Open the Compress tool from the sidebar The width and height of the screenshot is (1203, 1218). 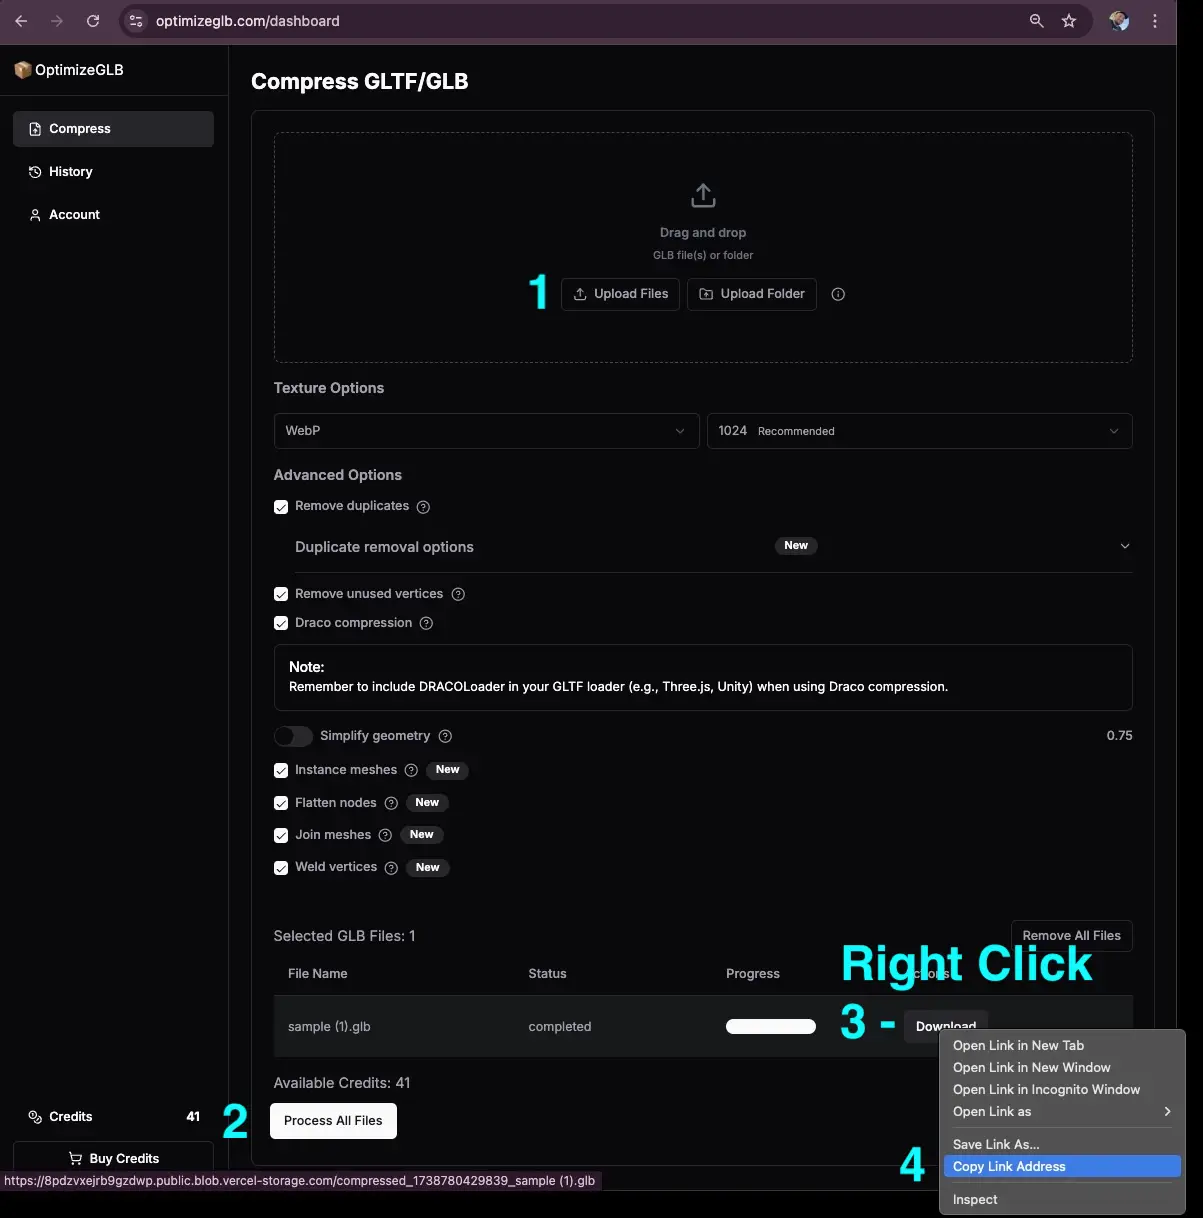(x=79, y=128)
